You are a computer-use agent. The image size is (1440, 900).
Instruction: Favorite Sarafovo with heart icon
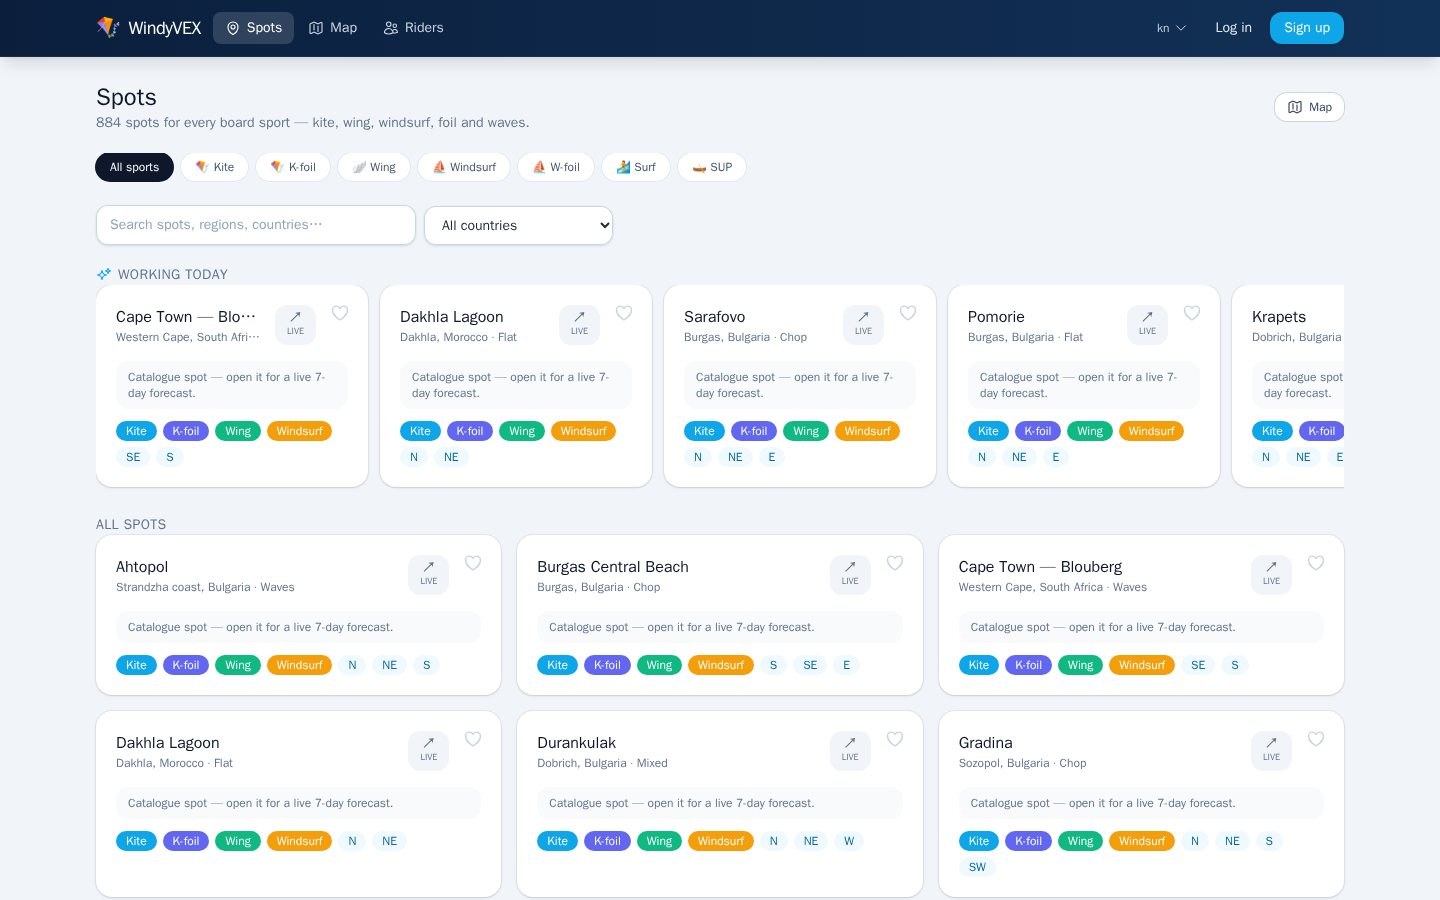908,313
